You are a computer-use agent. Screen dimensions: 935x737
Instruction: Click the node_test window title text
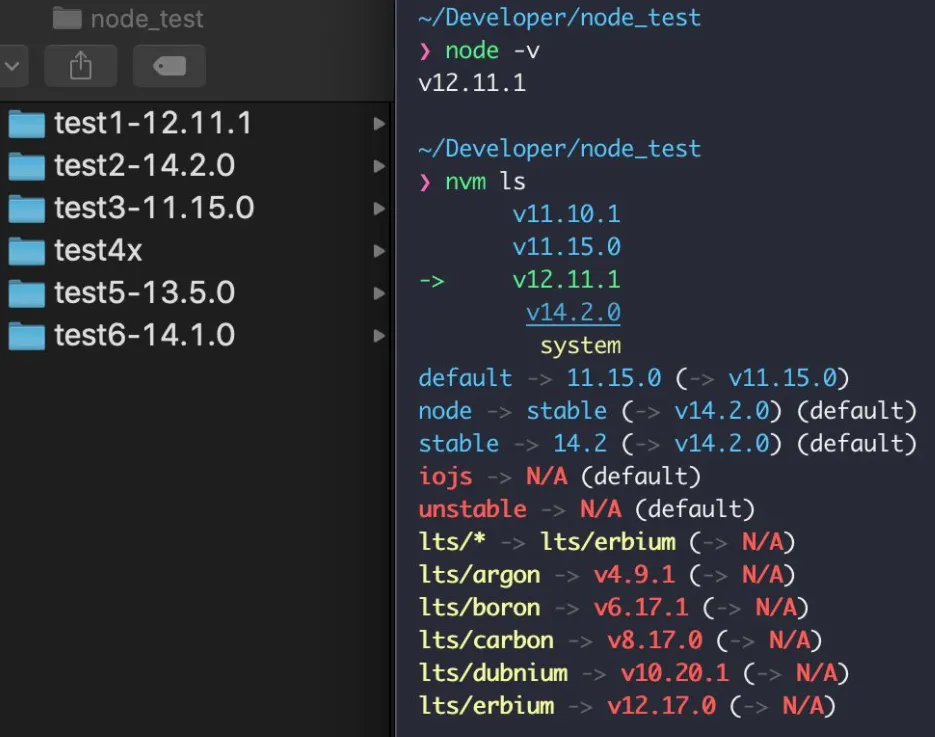point(147,19)
